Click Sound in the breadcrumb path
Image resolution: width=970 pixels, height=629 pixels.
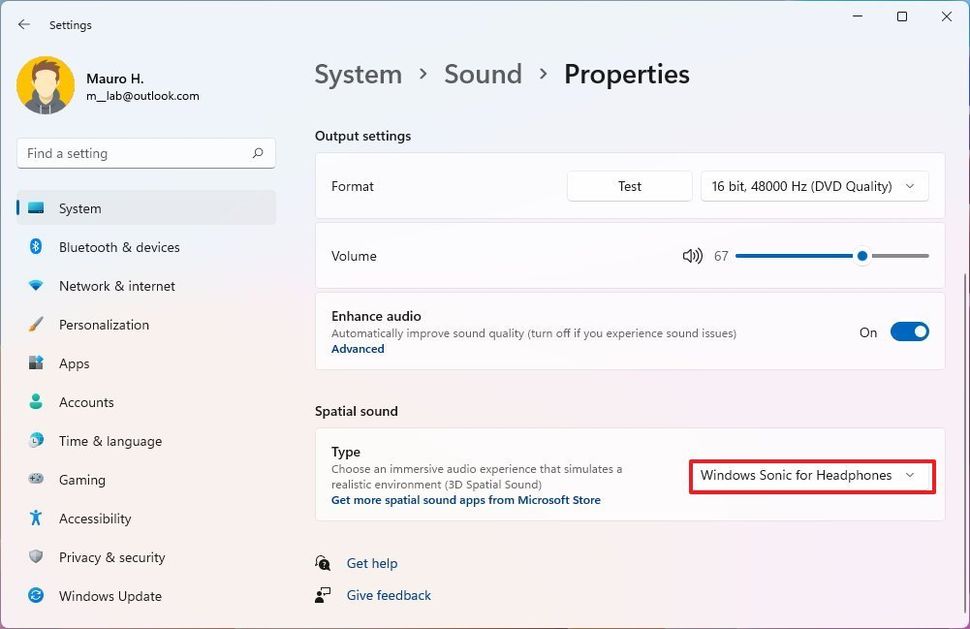coord(483,74)
